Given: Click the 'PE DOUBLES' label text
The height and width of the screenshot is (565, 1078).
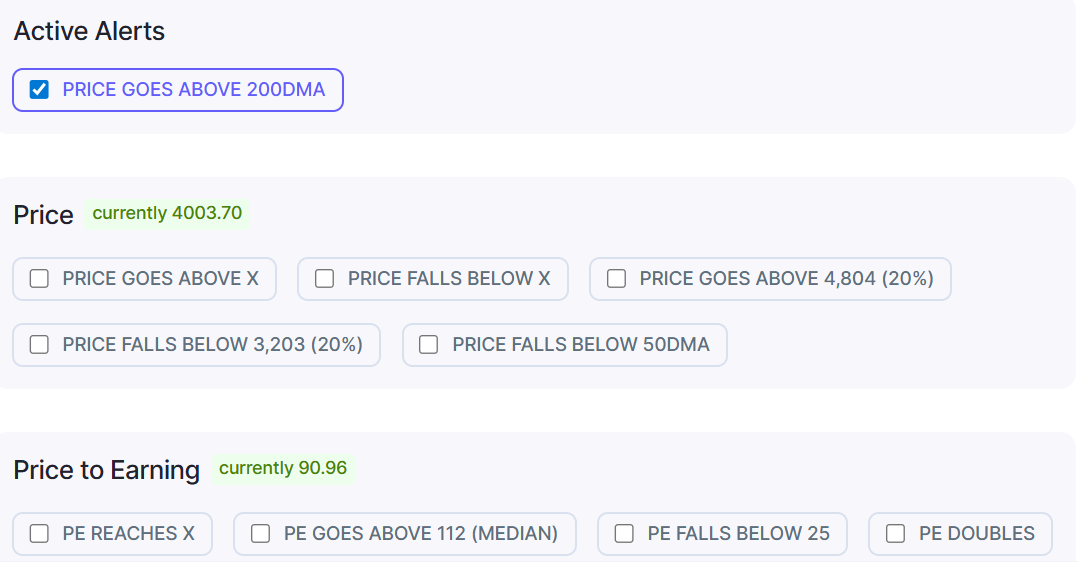Looking at the screenshot, I should pyautogui.click(x=977, y=534).
